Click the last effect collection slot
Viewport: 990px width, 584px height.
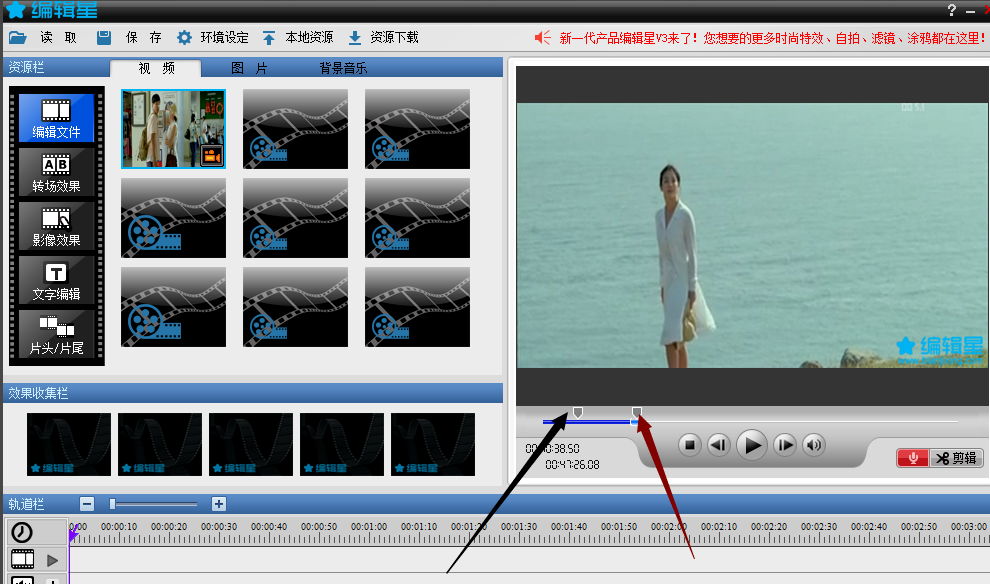[x=432, y=444]
